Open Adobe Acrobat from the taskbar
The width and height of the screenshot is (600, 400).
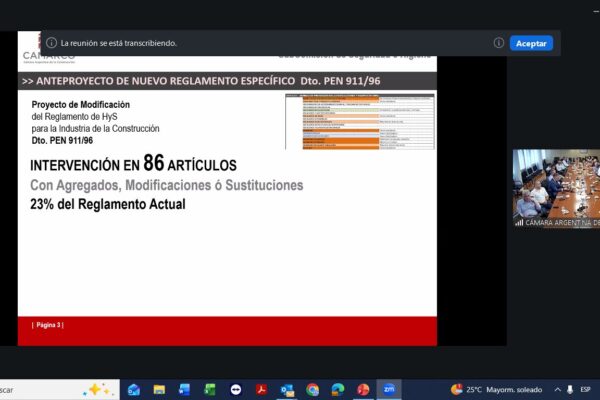coord(261,390)
